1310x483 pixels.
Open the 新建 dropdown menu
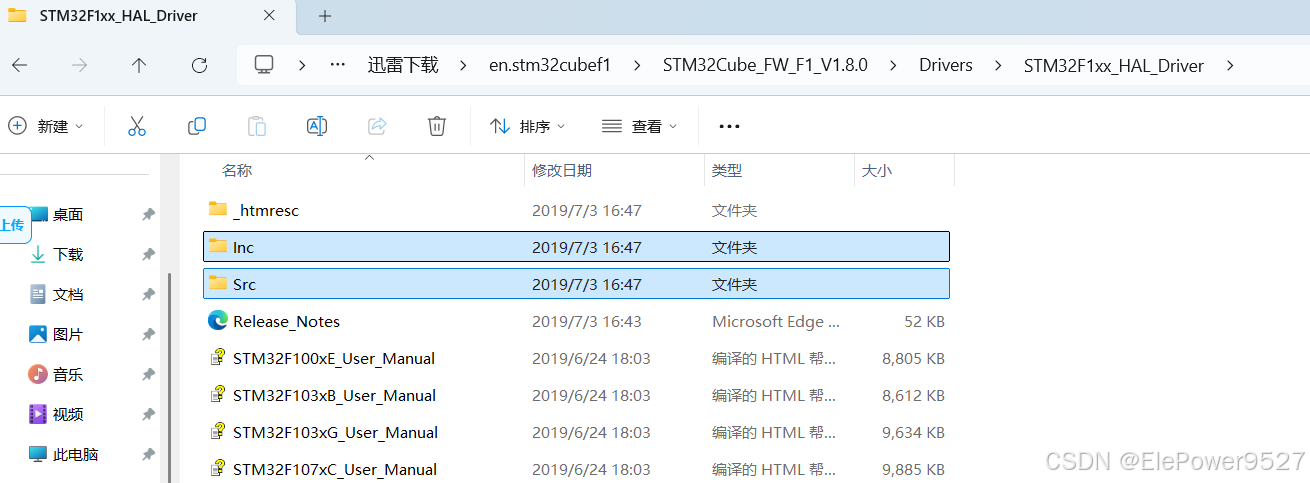tap(46, 126)
